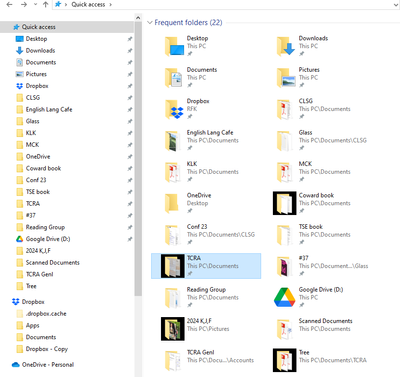Select Coward book in the sidebar

coord(43,168)
